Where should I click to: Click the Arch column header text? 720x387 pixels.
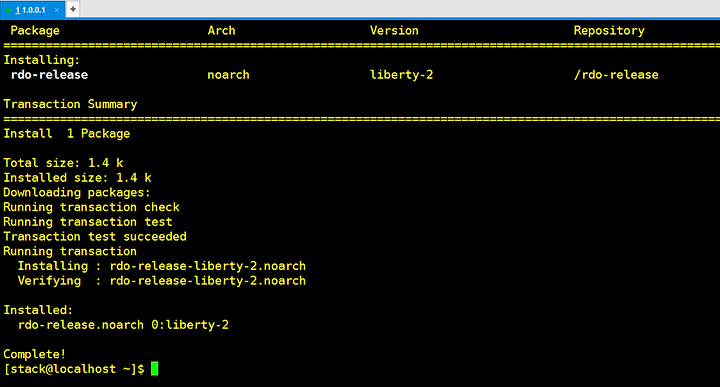pos(221,31)
